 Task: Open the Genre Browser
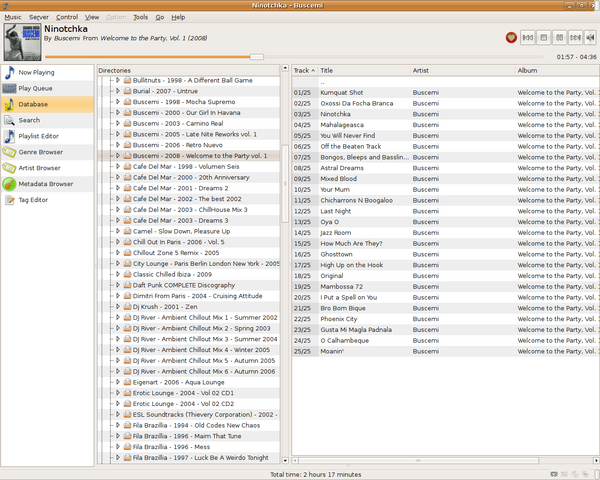click(47, 152)
